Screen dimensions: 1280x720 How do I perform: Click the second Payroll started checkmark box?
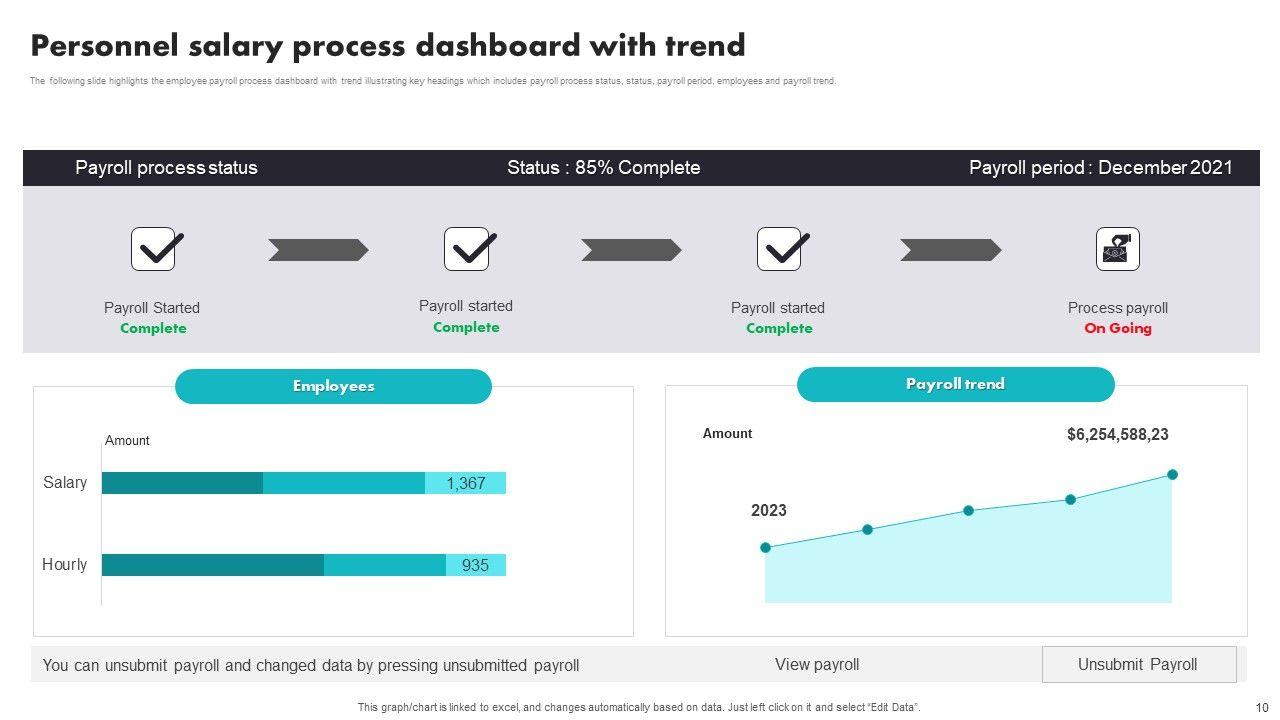pos(466,249)
